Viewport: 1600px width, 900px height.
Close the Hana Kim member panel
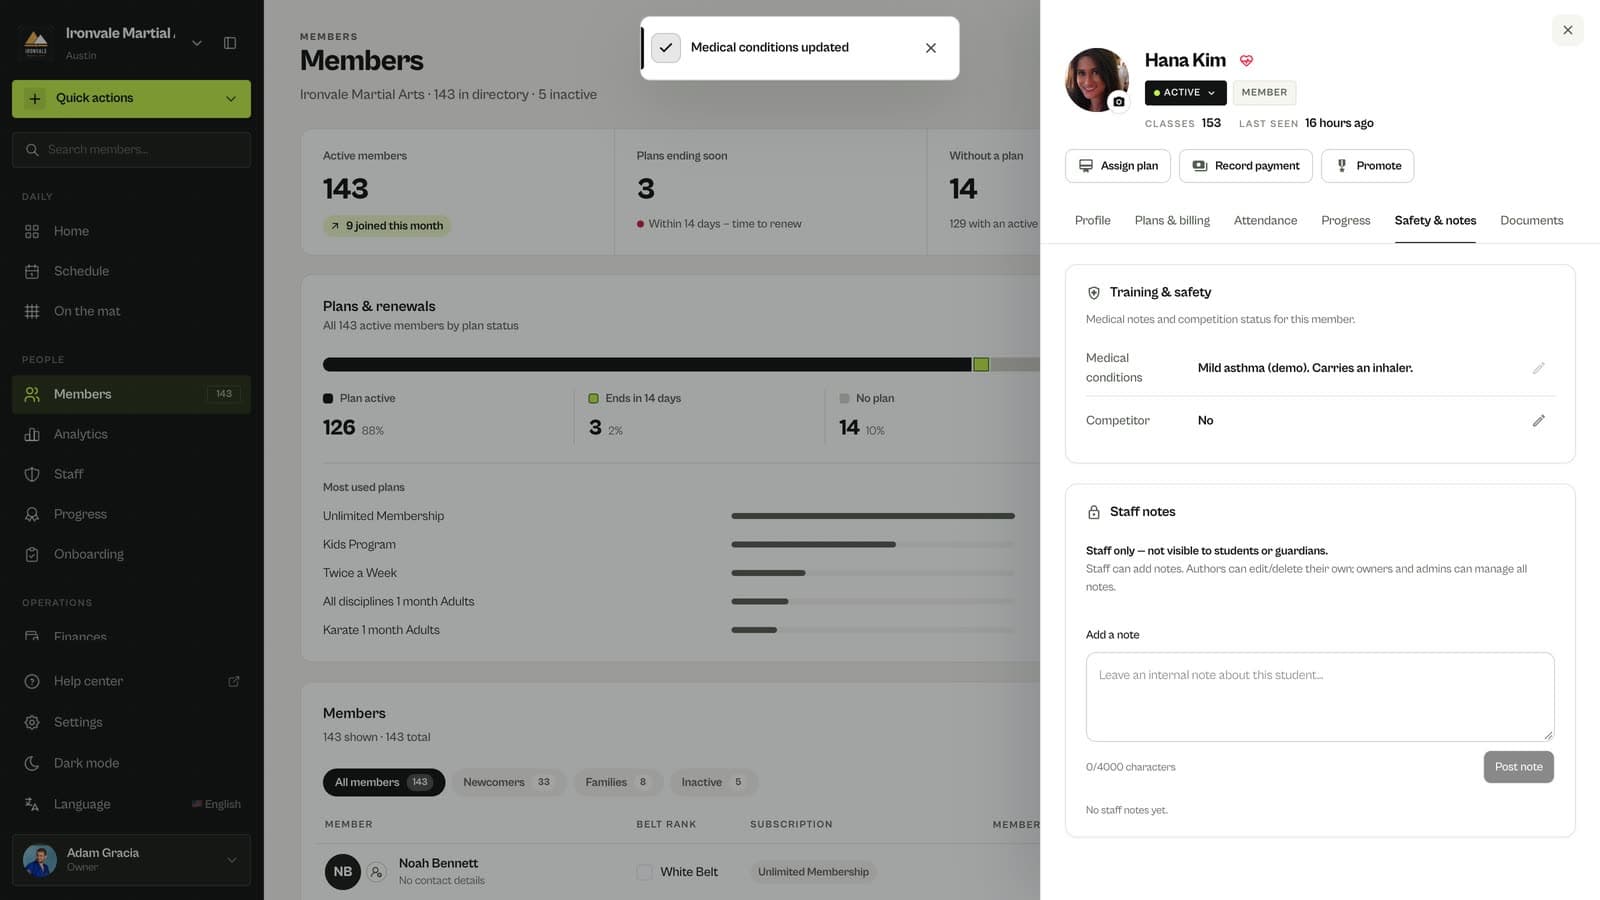click(1567, 30)
